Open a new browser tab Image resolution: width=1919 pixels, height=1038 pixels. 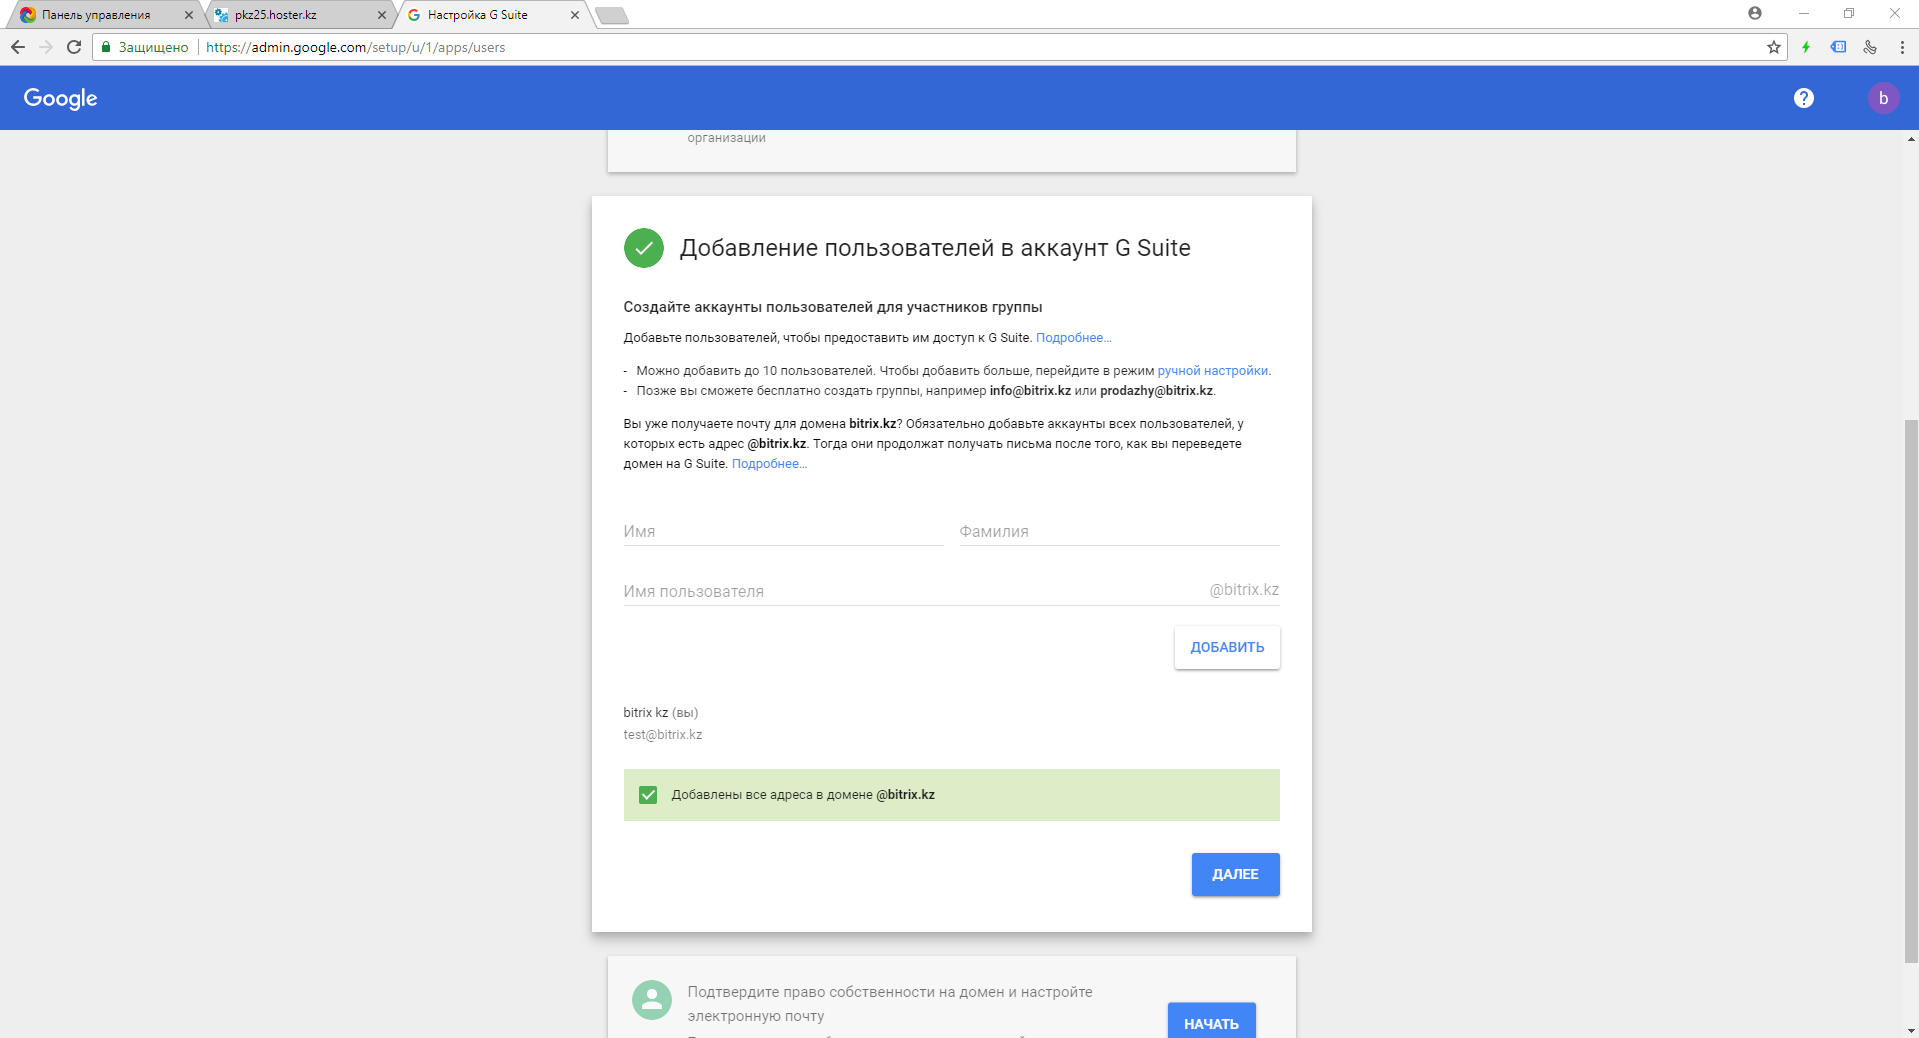pyautogui.click(x=612, y=15)
